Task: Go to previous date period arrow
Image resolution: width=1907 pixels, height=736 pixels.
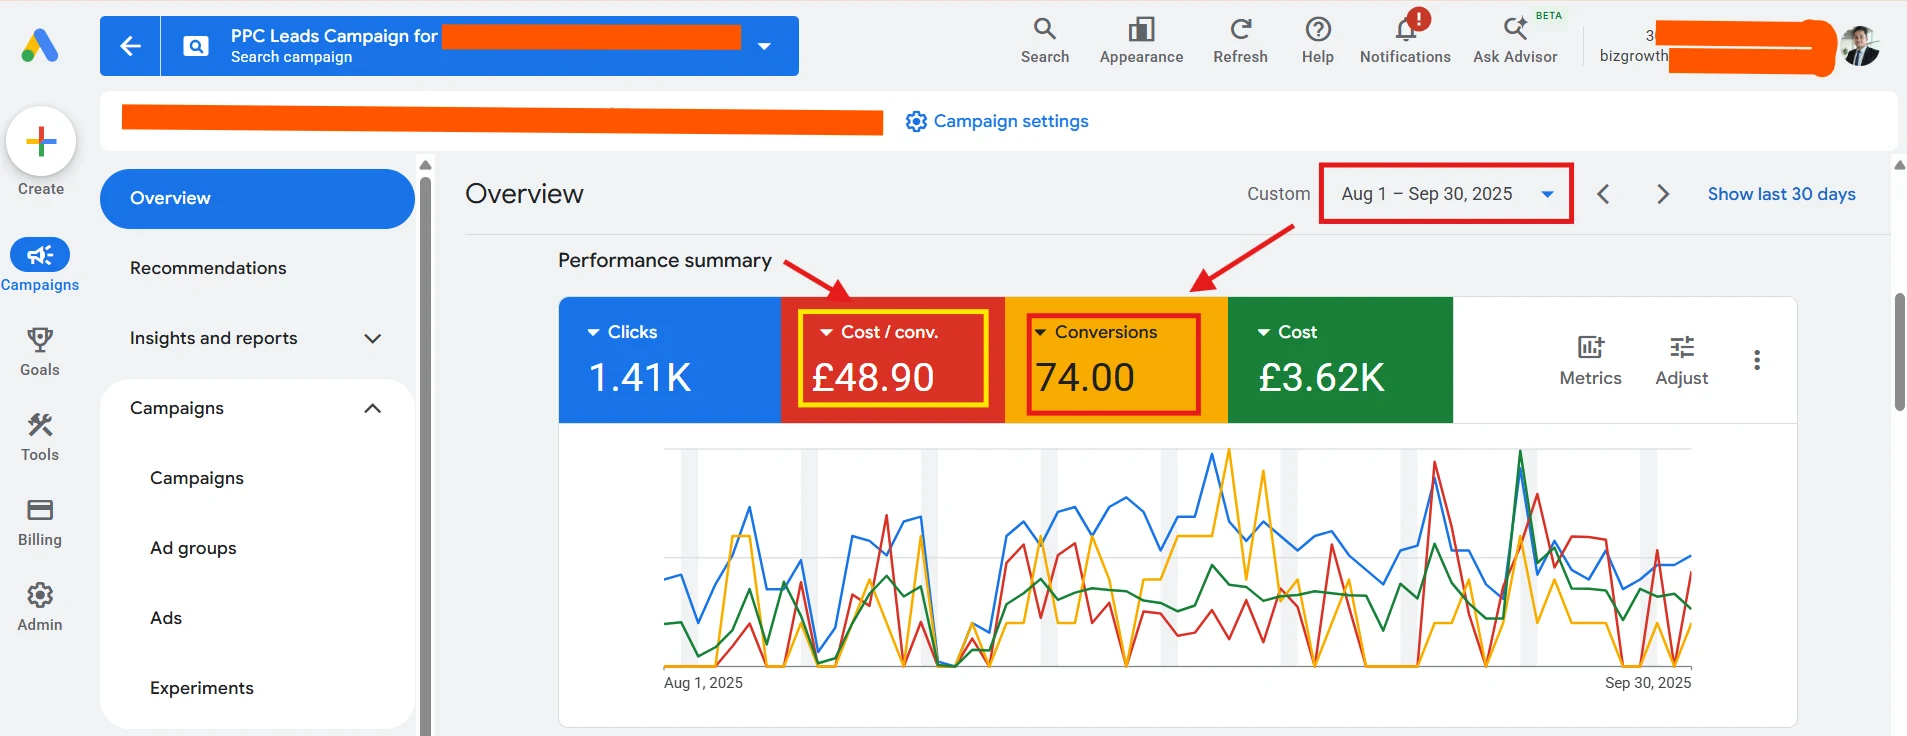Action: tap(1603, 194)
